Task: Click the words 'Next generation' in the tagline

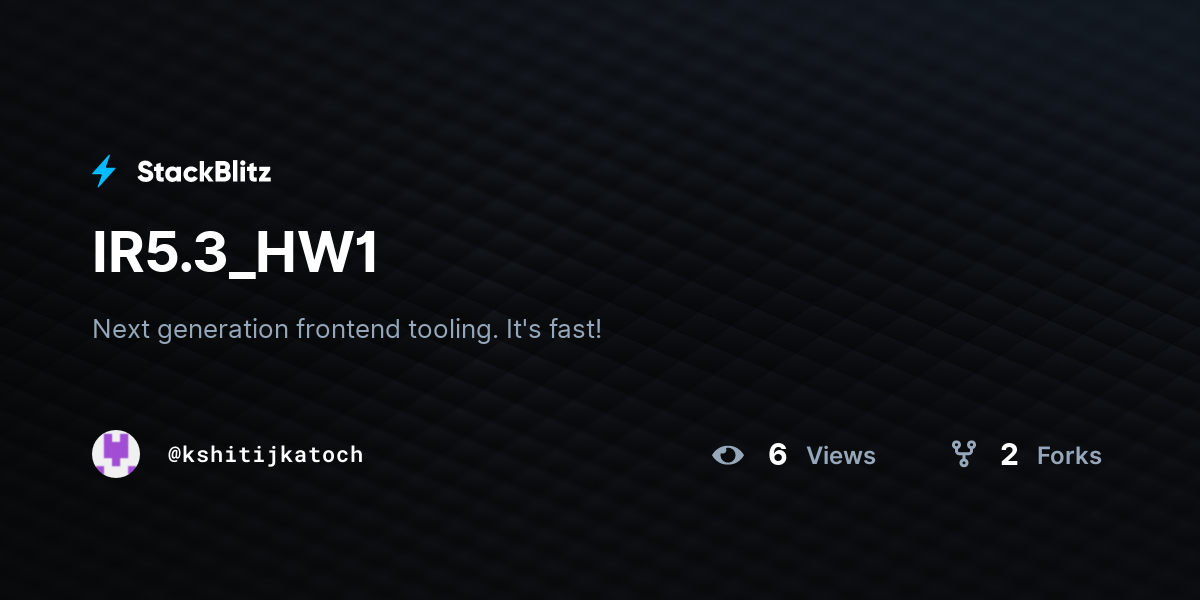Action: point(191,329)
